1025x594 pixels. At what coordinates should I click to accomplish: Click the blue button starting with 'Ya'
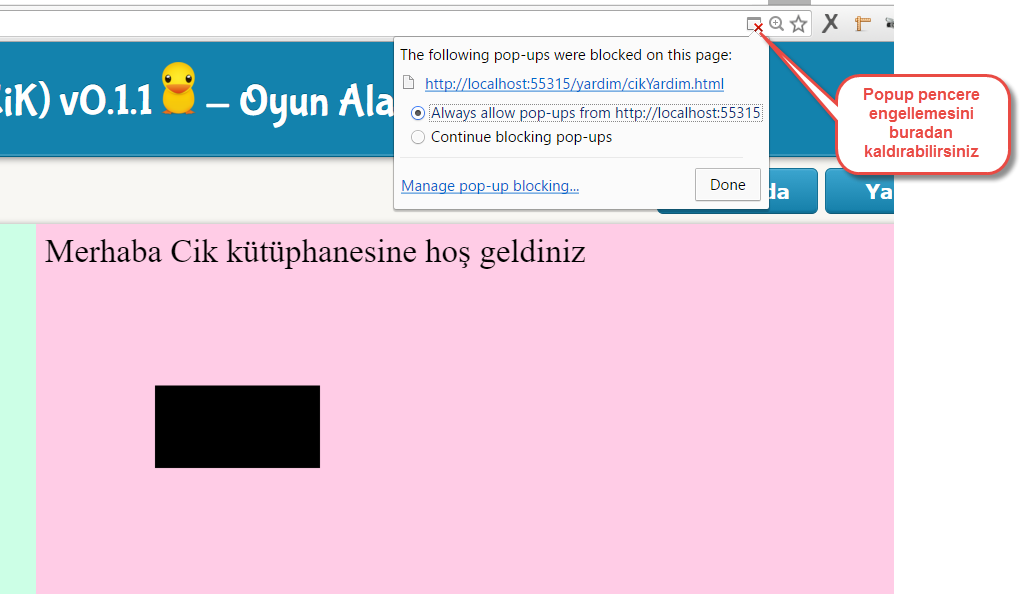[x=860, y=191]
